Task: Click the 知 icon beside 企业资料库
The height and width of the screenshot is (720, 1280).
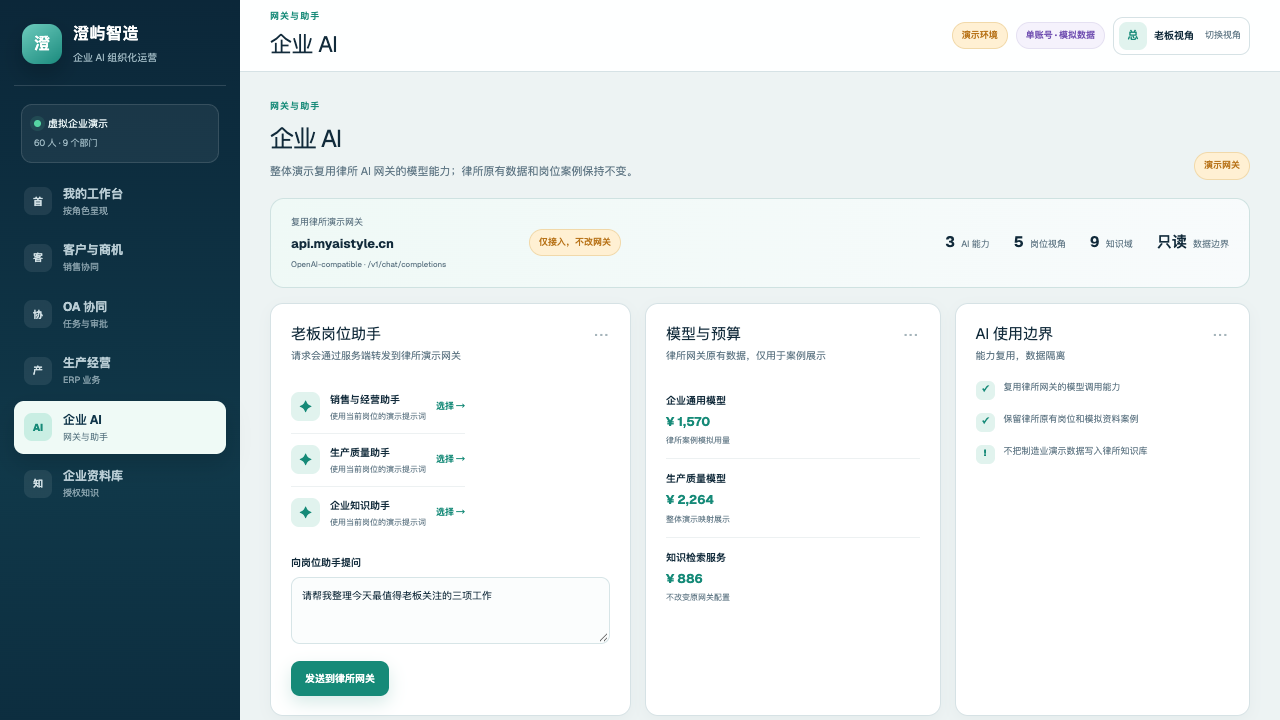Action: tap(38, 484)
